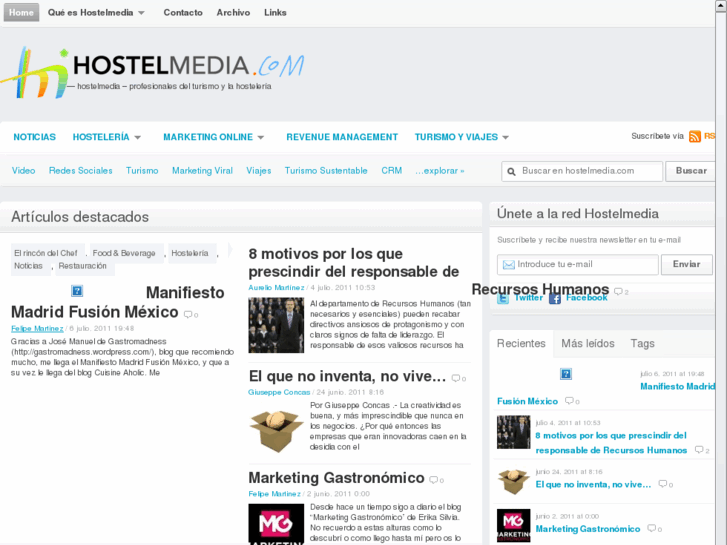Switch to the Recientes tab
This screenshot has width=727, height=545.
pyautogui.click(x=521, y=343)
